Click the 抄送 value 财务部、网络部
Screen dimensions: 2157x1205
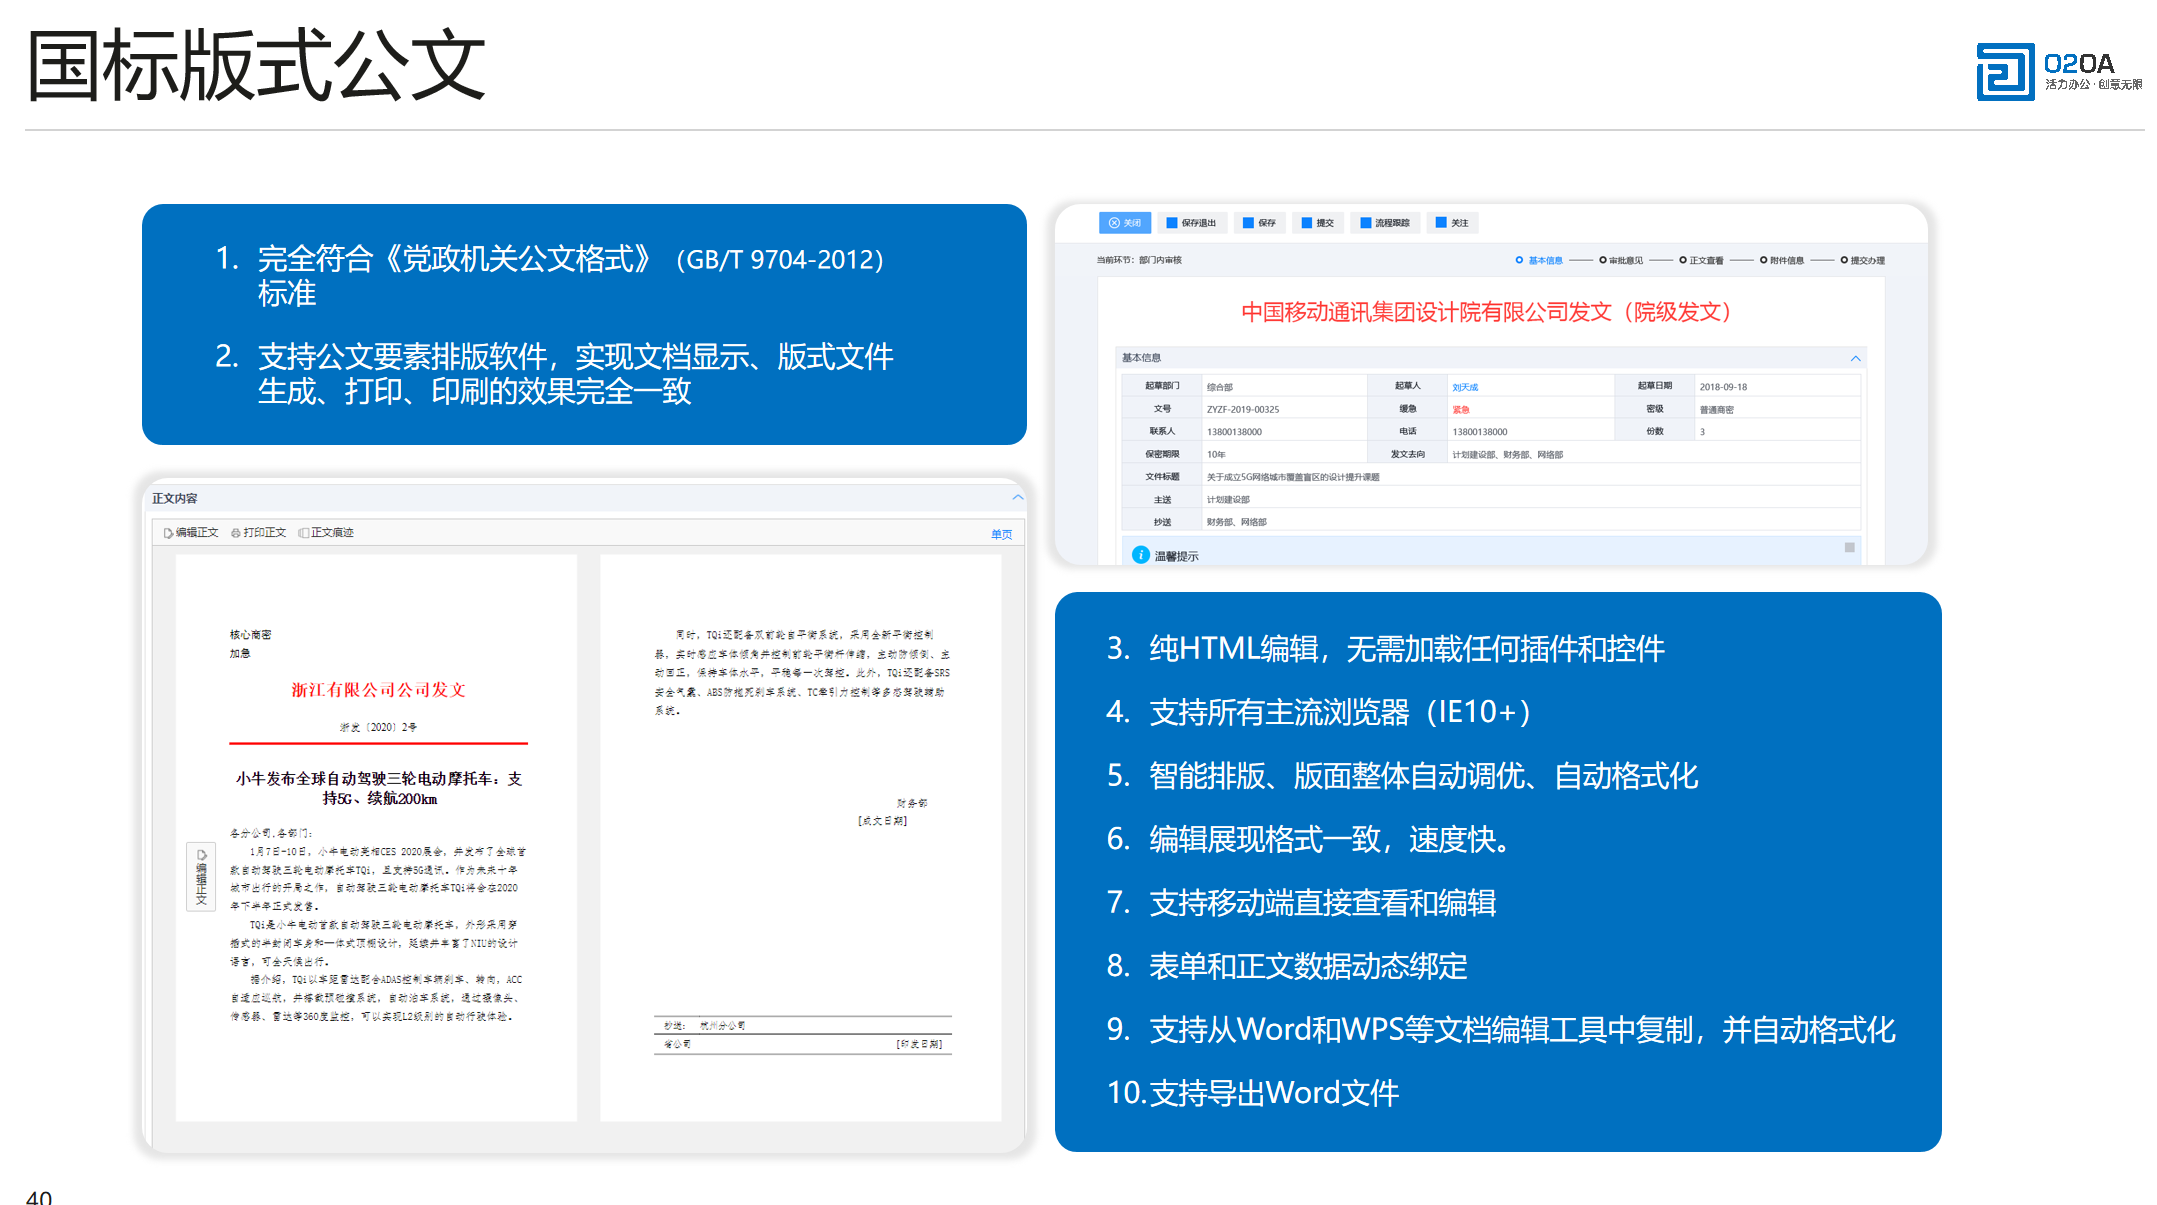click(1236, 522)
